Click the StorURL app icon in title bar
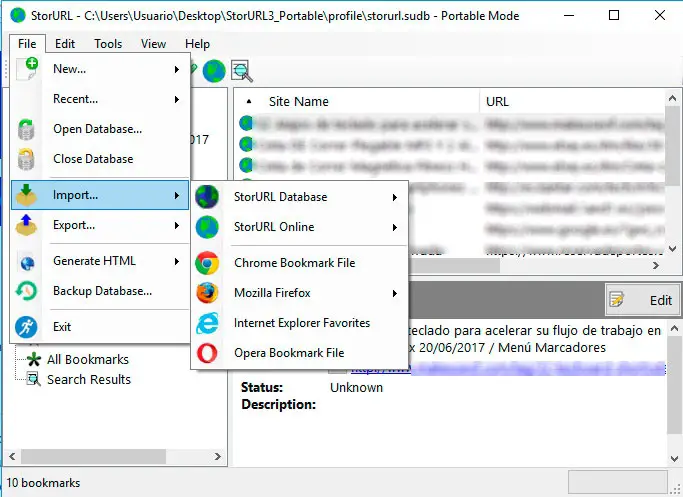Image resolution: width=683 pixels, height=497 pixels. [18, 16]
